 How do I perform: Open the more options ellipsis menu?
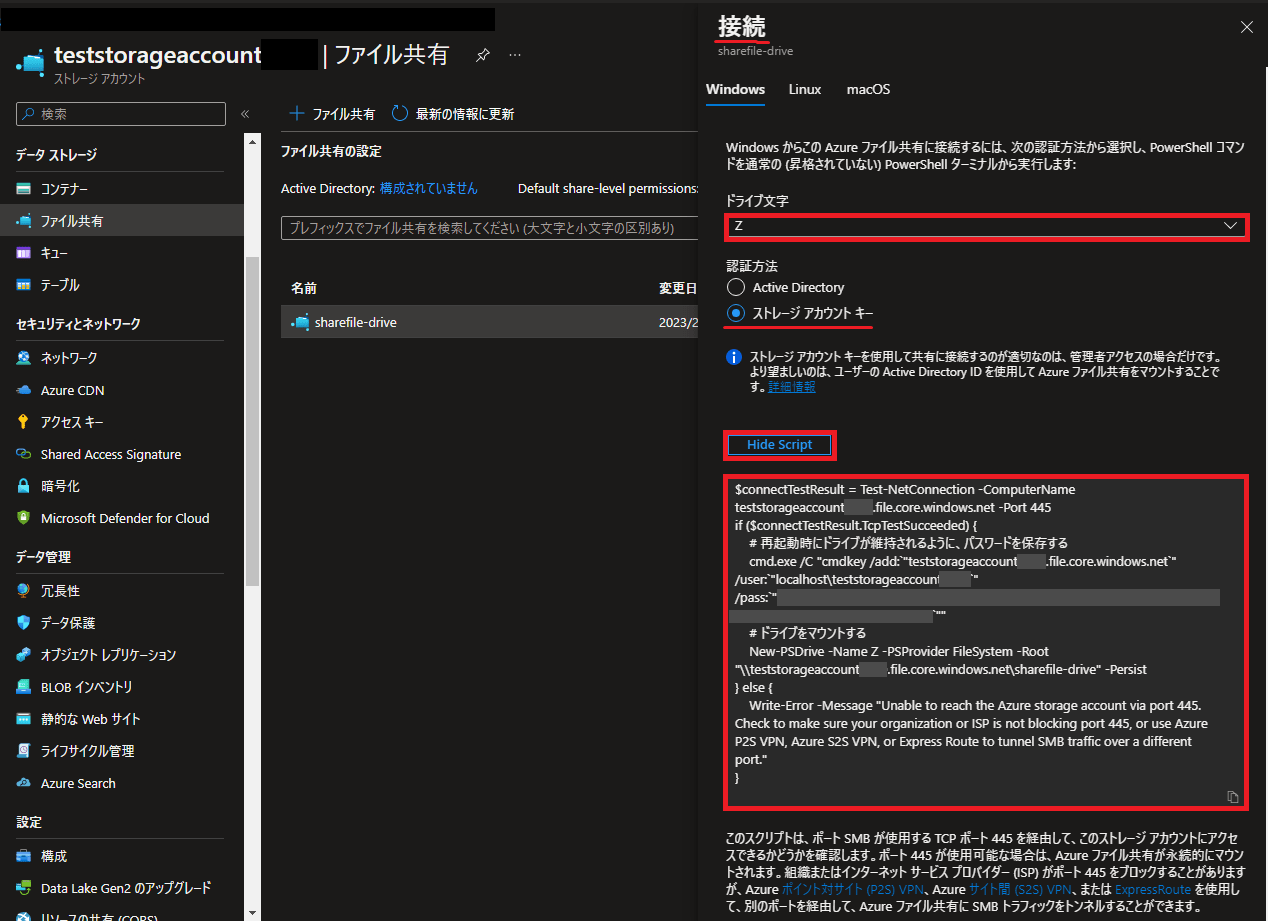[x=515, y=56]
